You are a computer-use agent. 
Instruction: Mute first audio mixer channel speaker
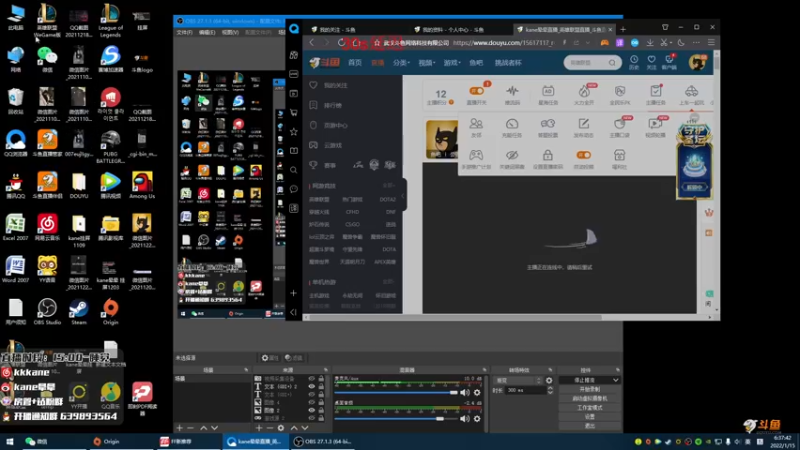point(464,392)
